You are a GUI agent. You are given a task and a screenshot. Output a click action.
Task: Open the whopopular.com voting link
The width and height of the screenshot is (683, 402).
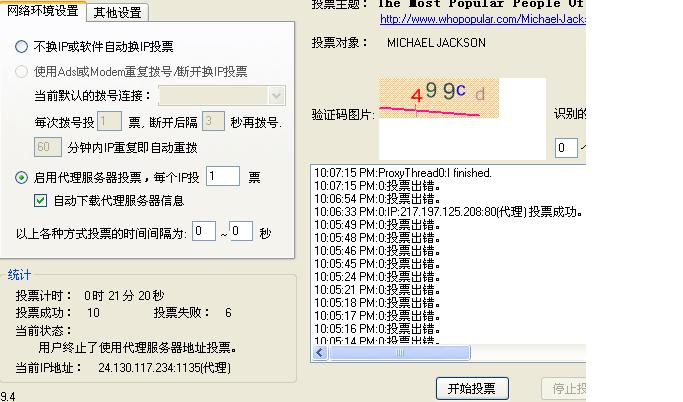point(481,19)
